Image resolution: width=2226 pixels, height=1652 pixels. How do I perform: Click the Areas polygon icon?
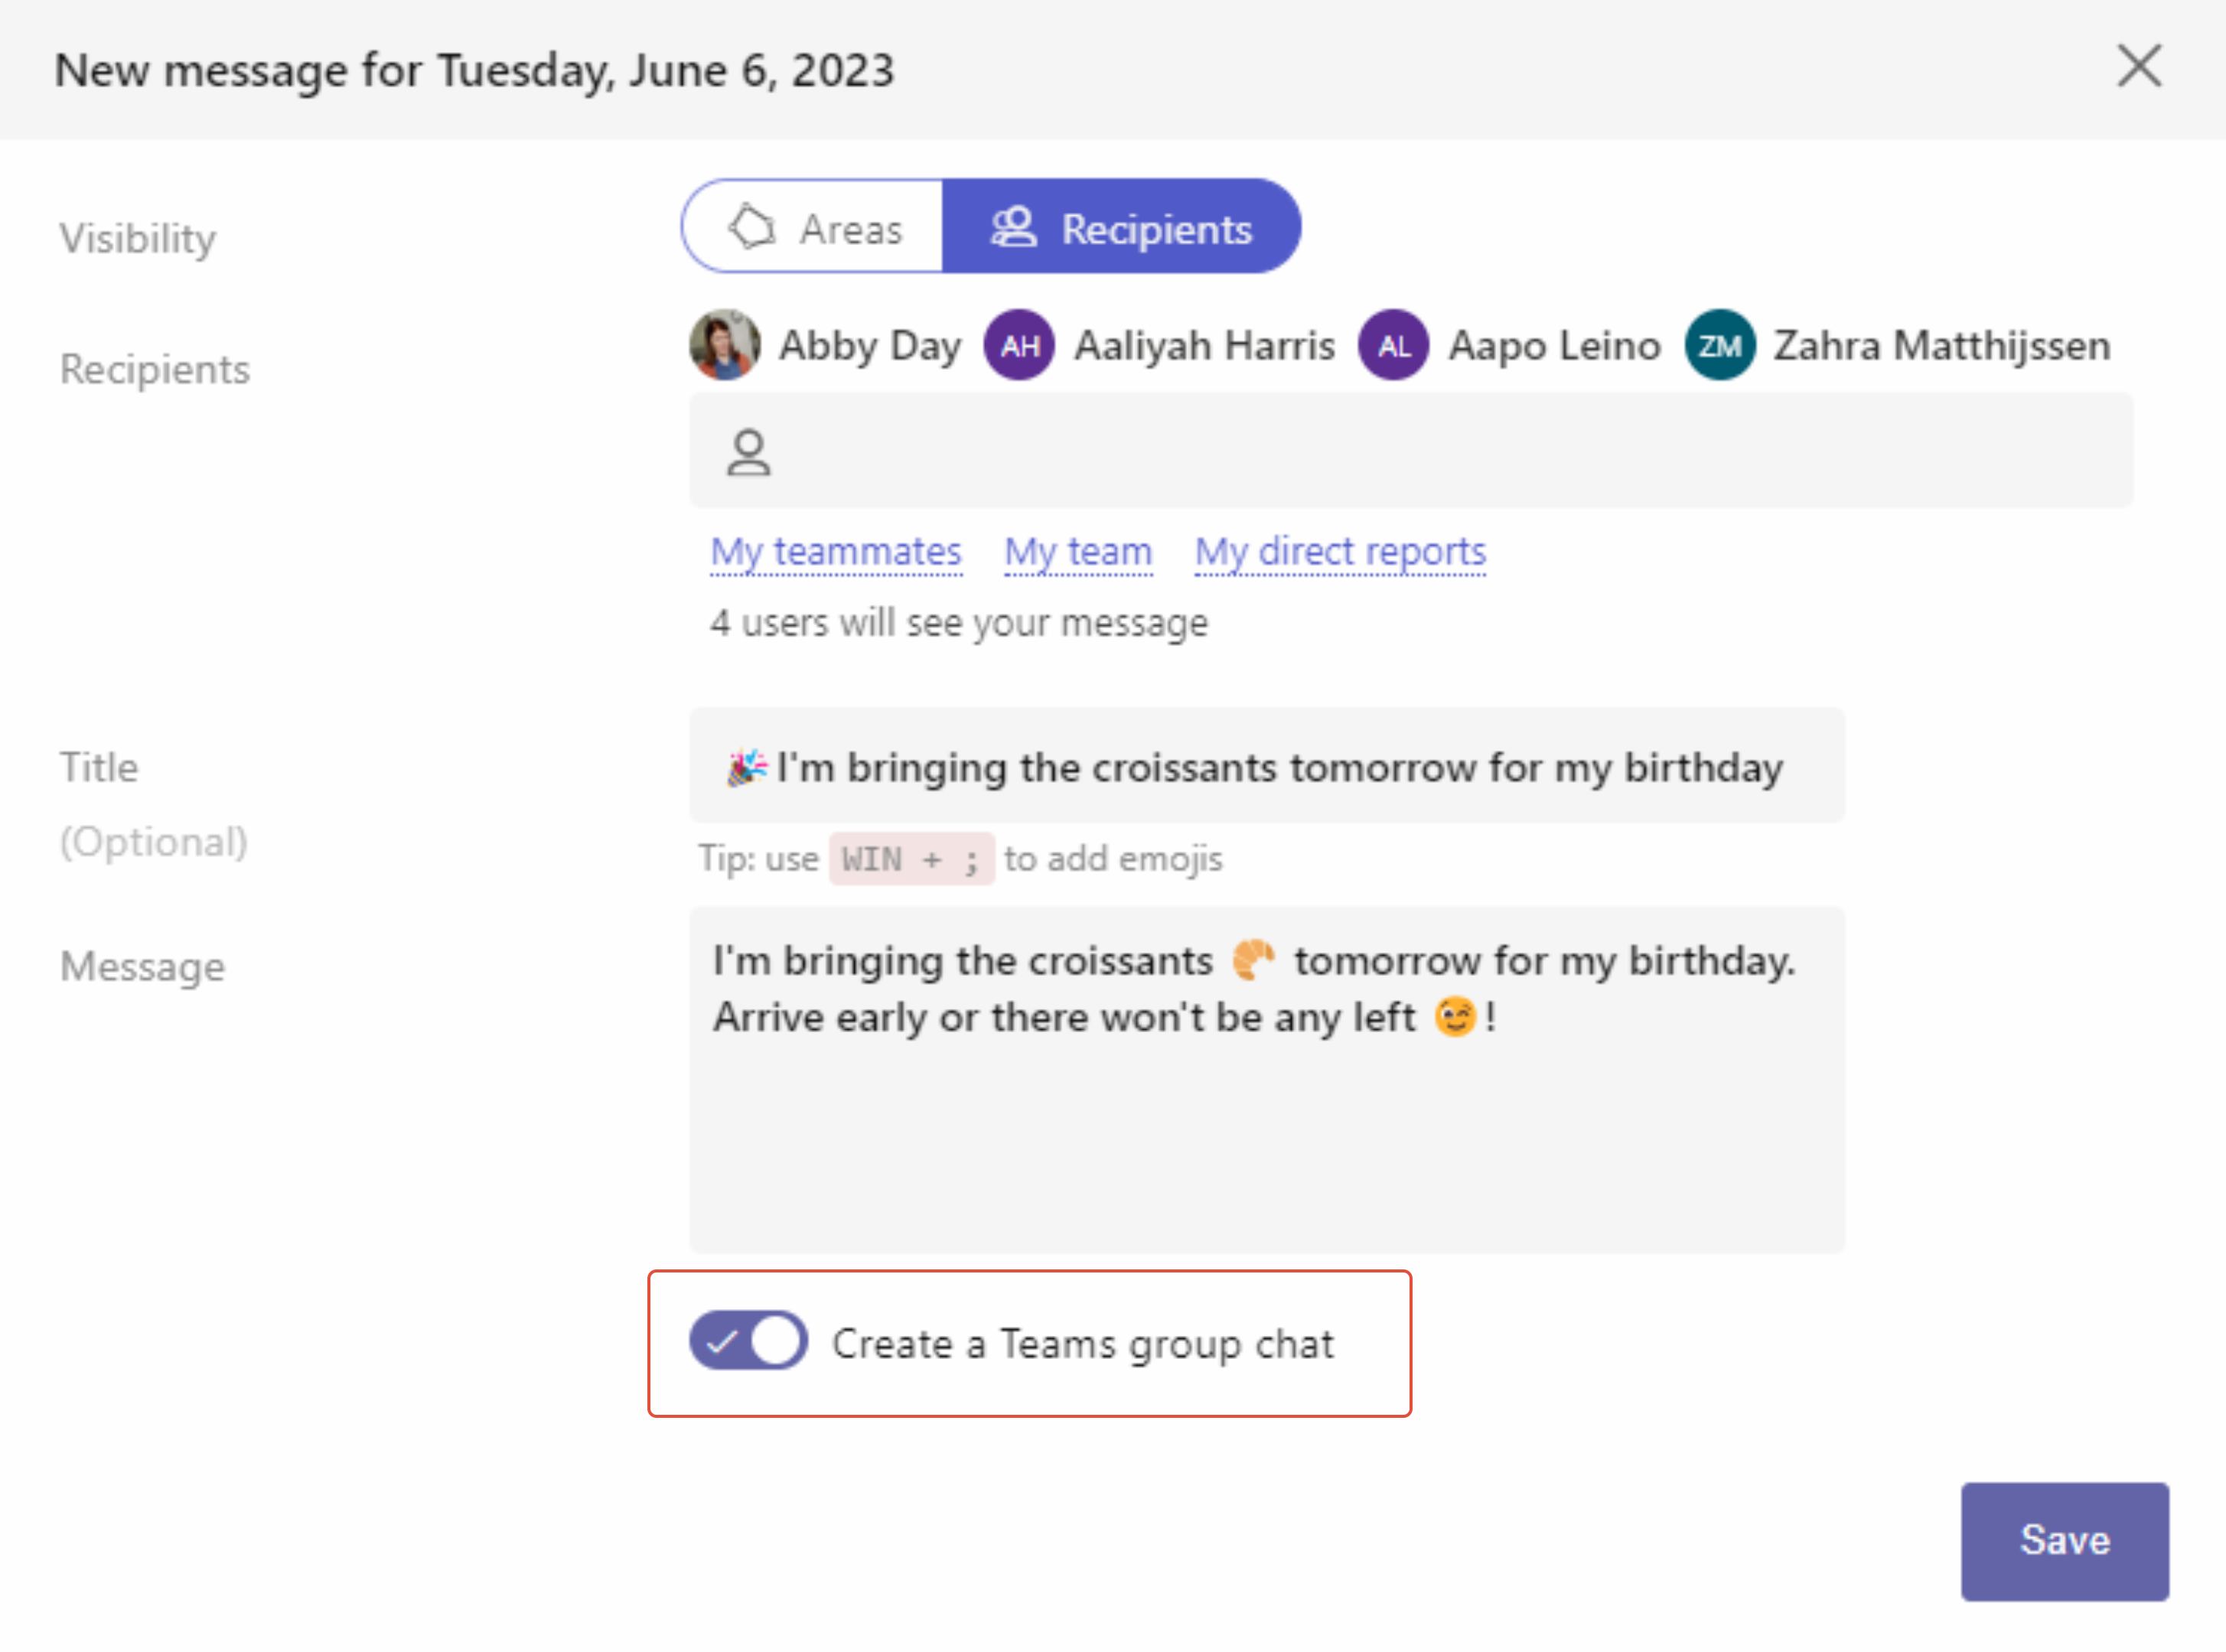pos(752,227)
